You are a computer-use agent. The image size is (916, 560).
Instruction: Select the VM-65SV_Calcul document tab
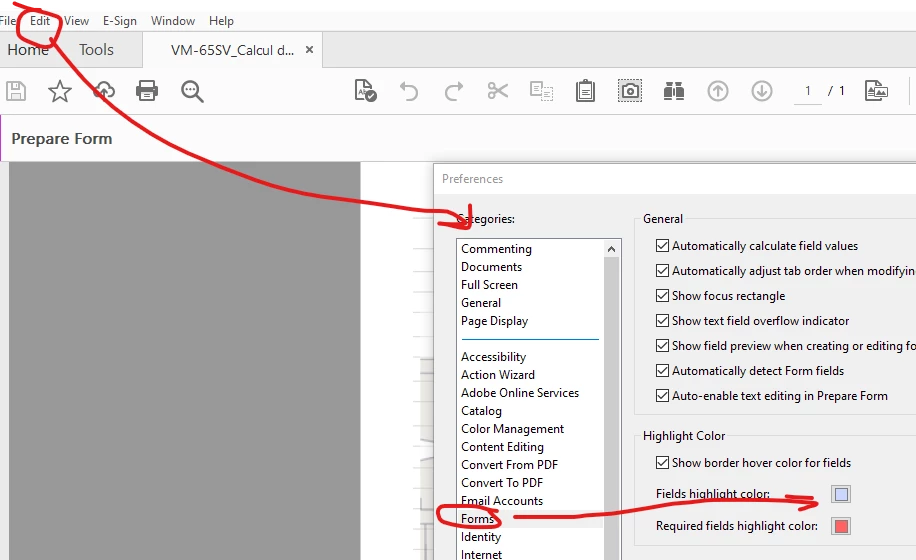233,50
